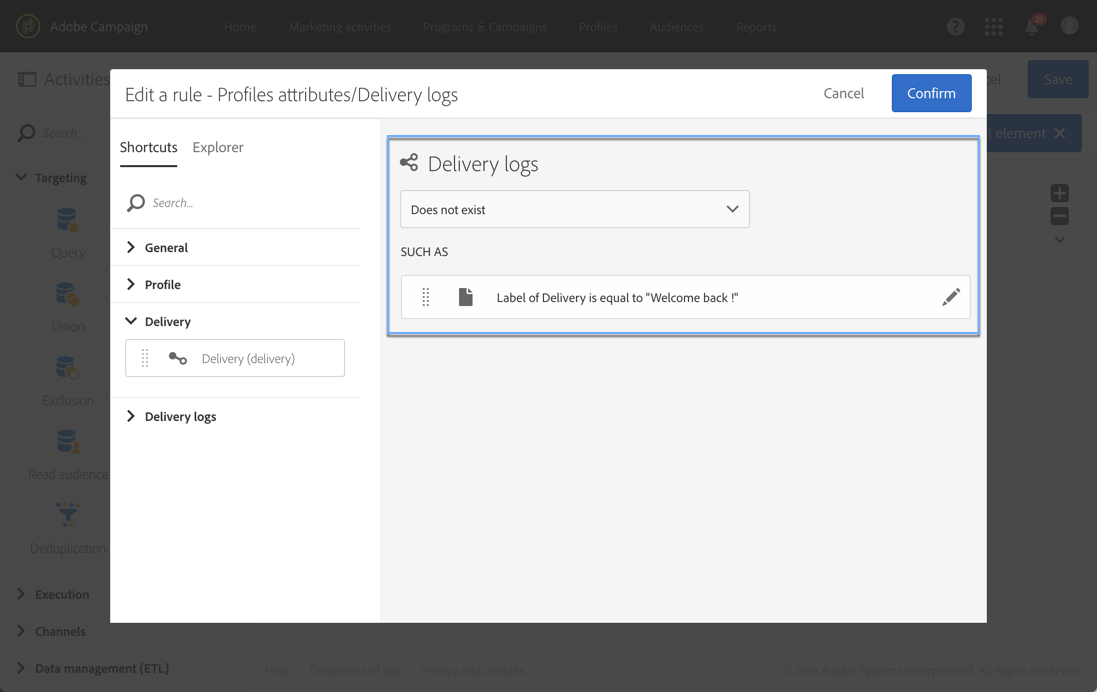The height and width of the screenshot is (692, 1097).
Task: Click the Delivery logs share icon
Action: pos(409,163)
